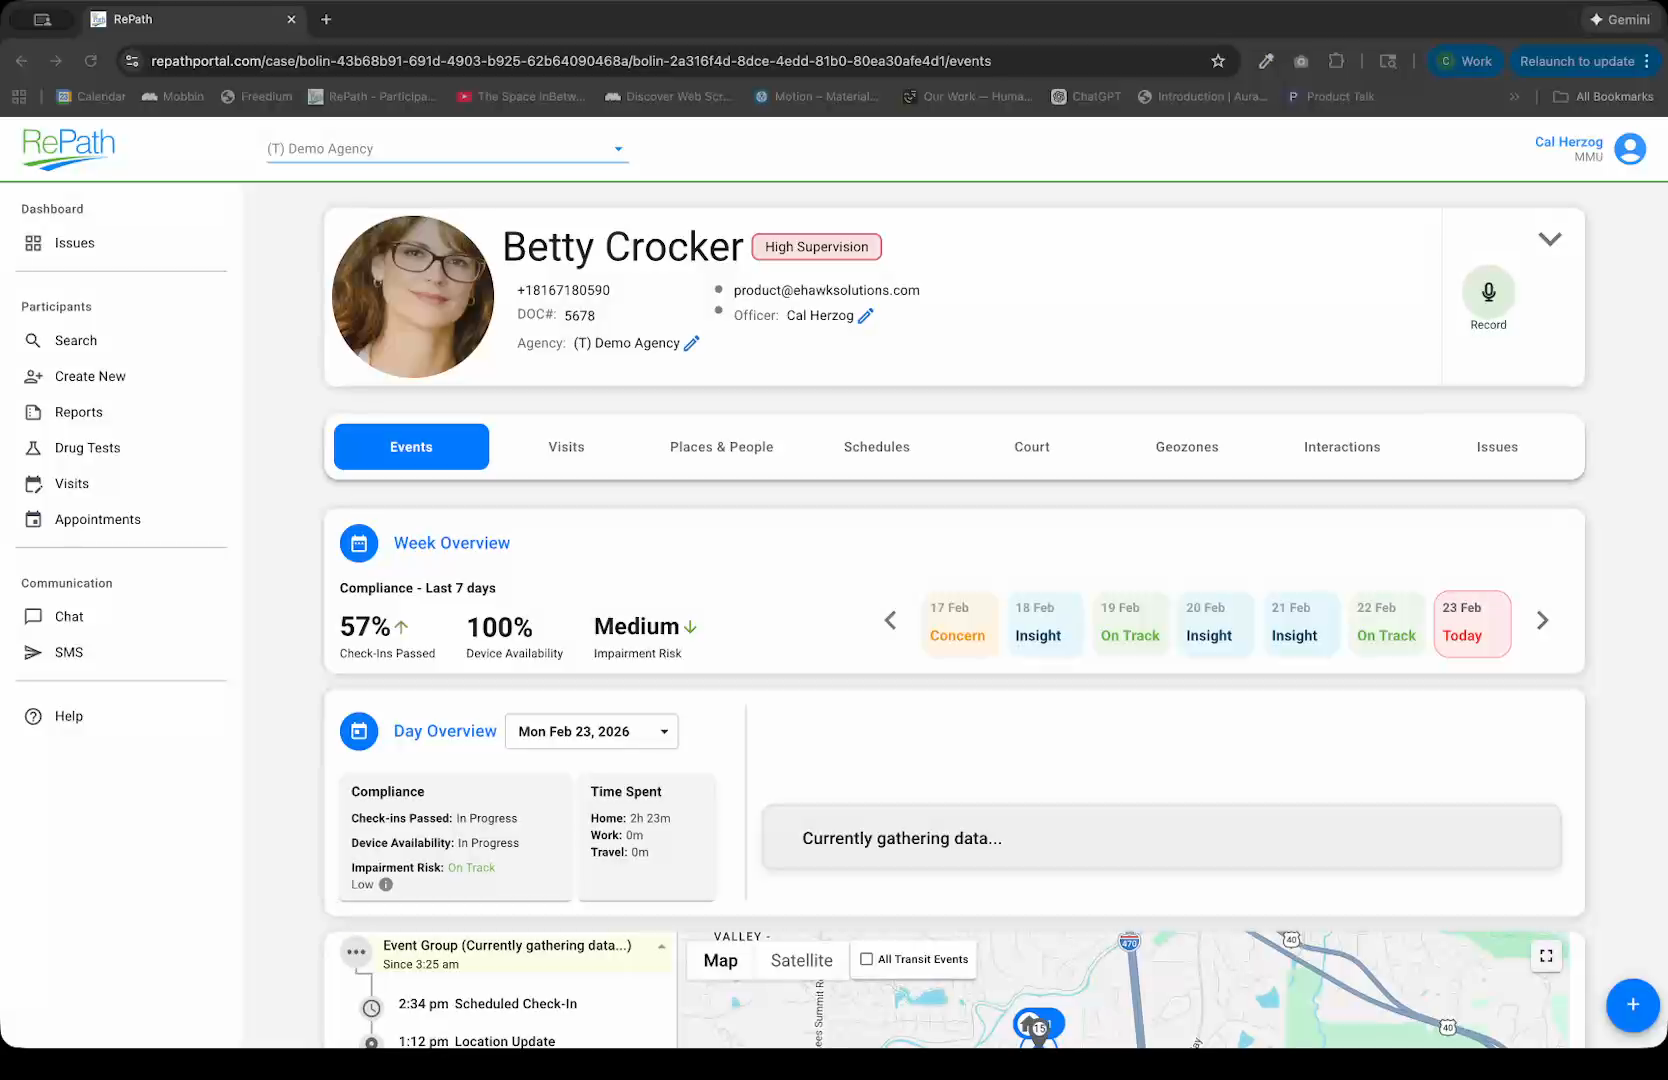Click the Record microphone icon
The height and width of the screenshot is (1080, 1668).
(x=1488, y=292)
